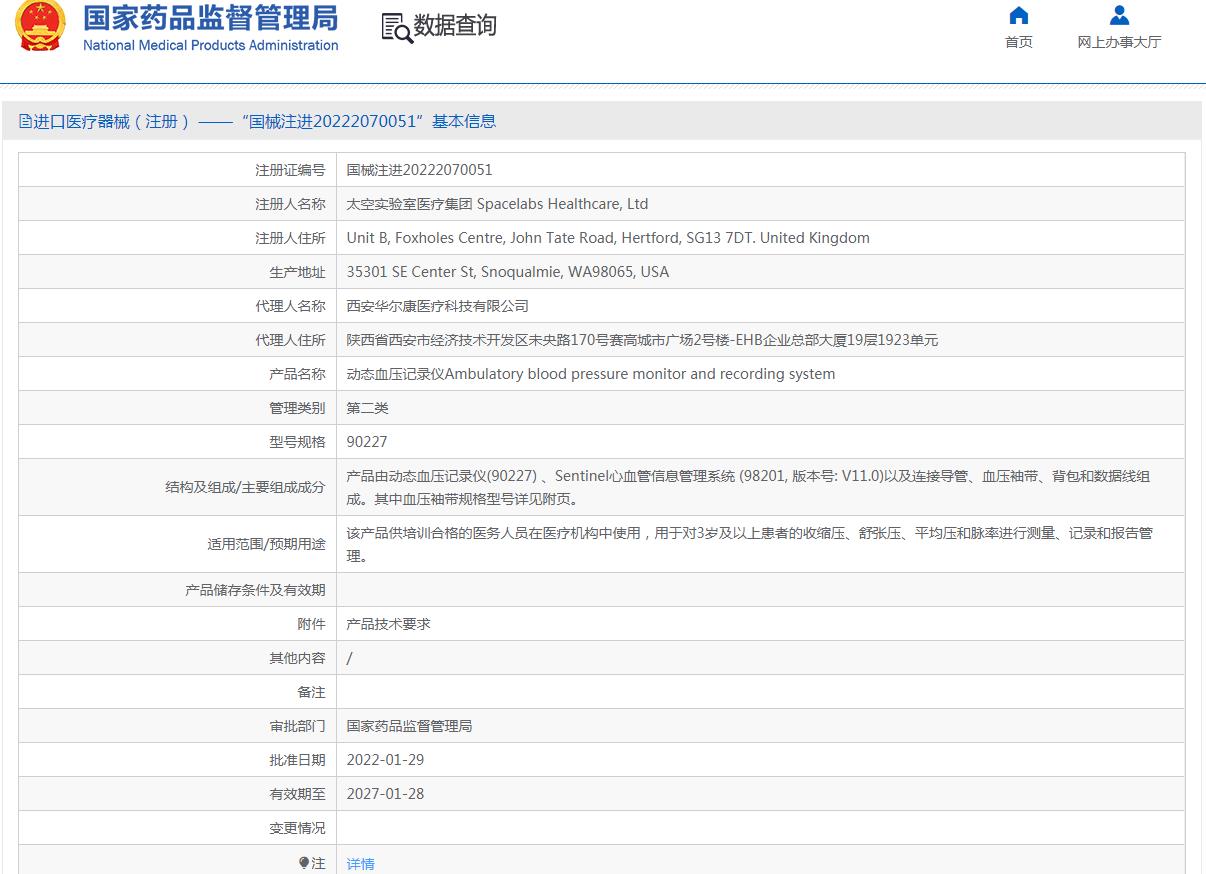The width and height of the screenshot is (1206, 874).
Task: Click 国家药品监督管理局 site title
Action: [x=210, y=17]
